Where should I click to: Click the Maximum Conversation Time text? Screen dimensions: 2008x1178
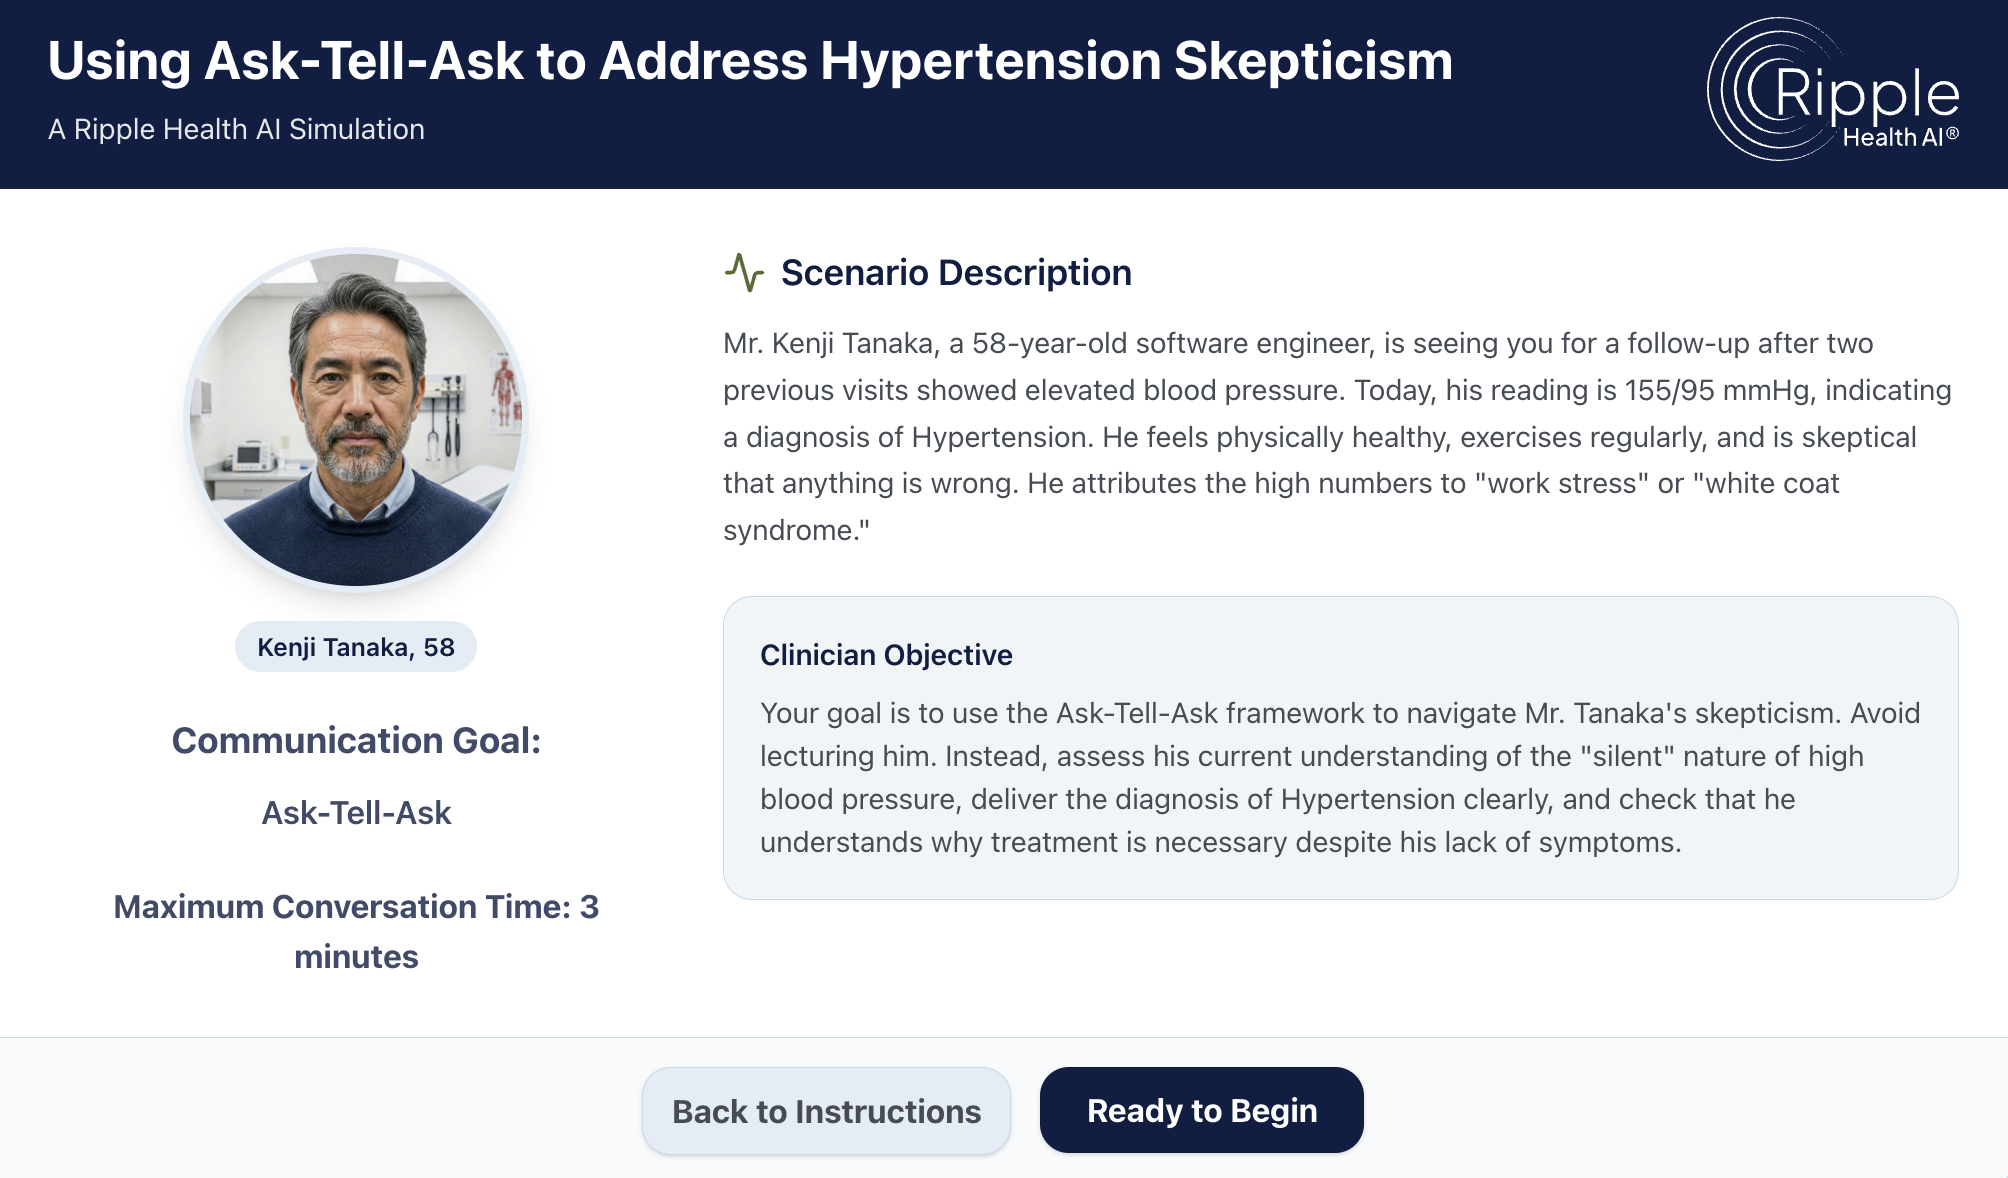[x=356, y=931]
